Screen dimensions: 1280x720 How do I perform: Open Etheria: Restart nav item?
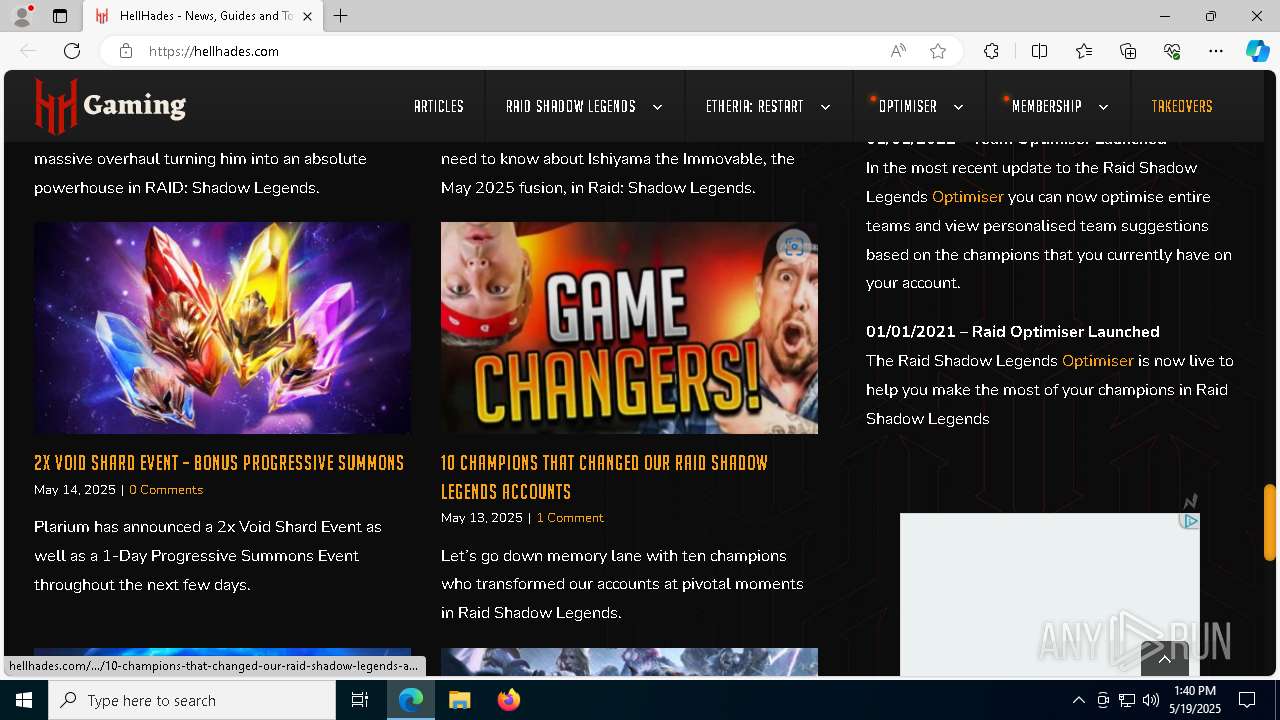click(754, 106)
